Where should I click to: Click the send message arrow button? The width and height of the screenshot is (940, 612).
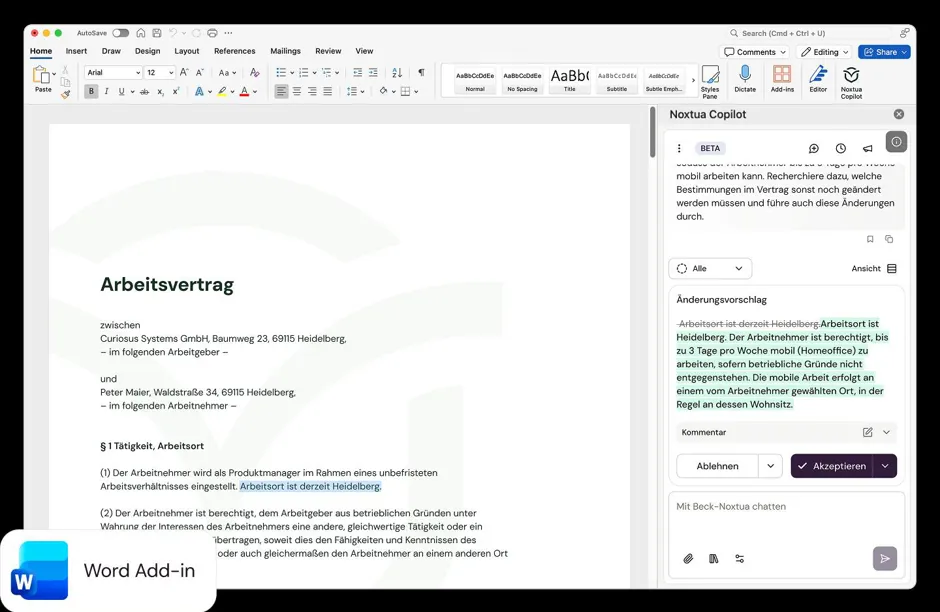coord(884,559)
